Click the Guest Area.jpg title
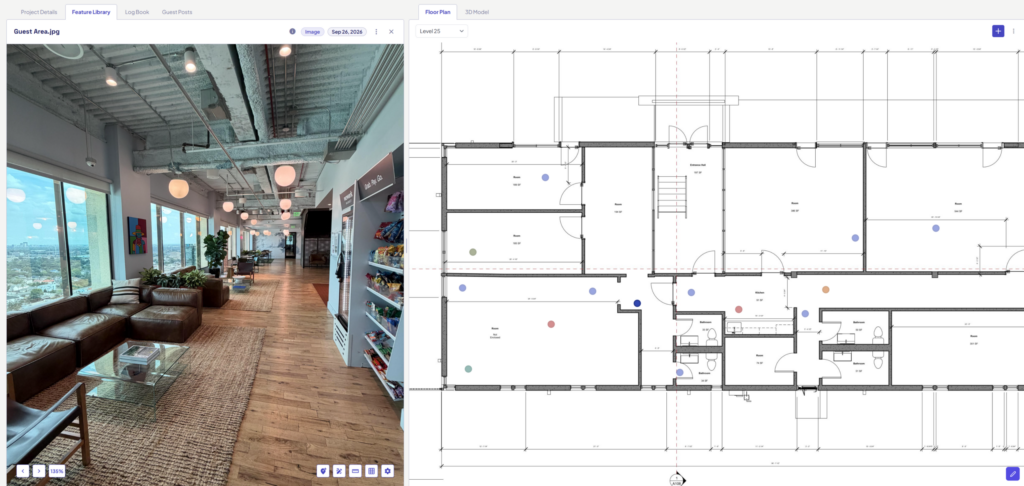1024x486 pixels. click(37, 31)
